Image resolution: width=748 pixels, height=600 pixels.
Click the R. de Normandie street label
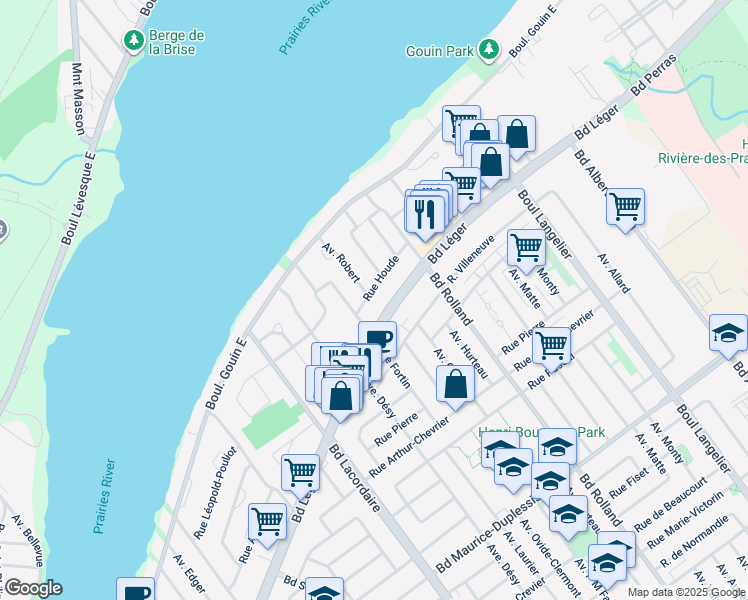[x=695, y=541]
